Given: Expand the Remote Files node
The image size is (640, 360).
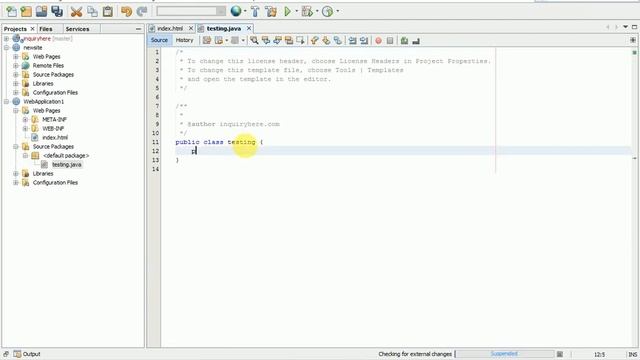Looking at the screenshot, I should (16, 66).
